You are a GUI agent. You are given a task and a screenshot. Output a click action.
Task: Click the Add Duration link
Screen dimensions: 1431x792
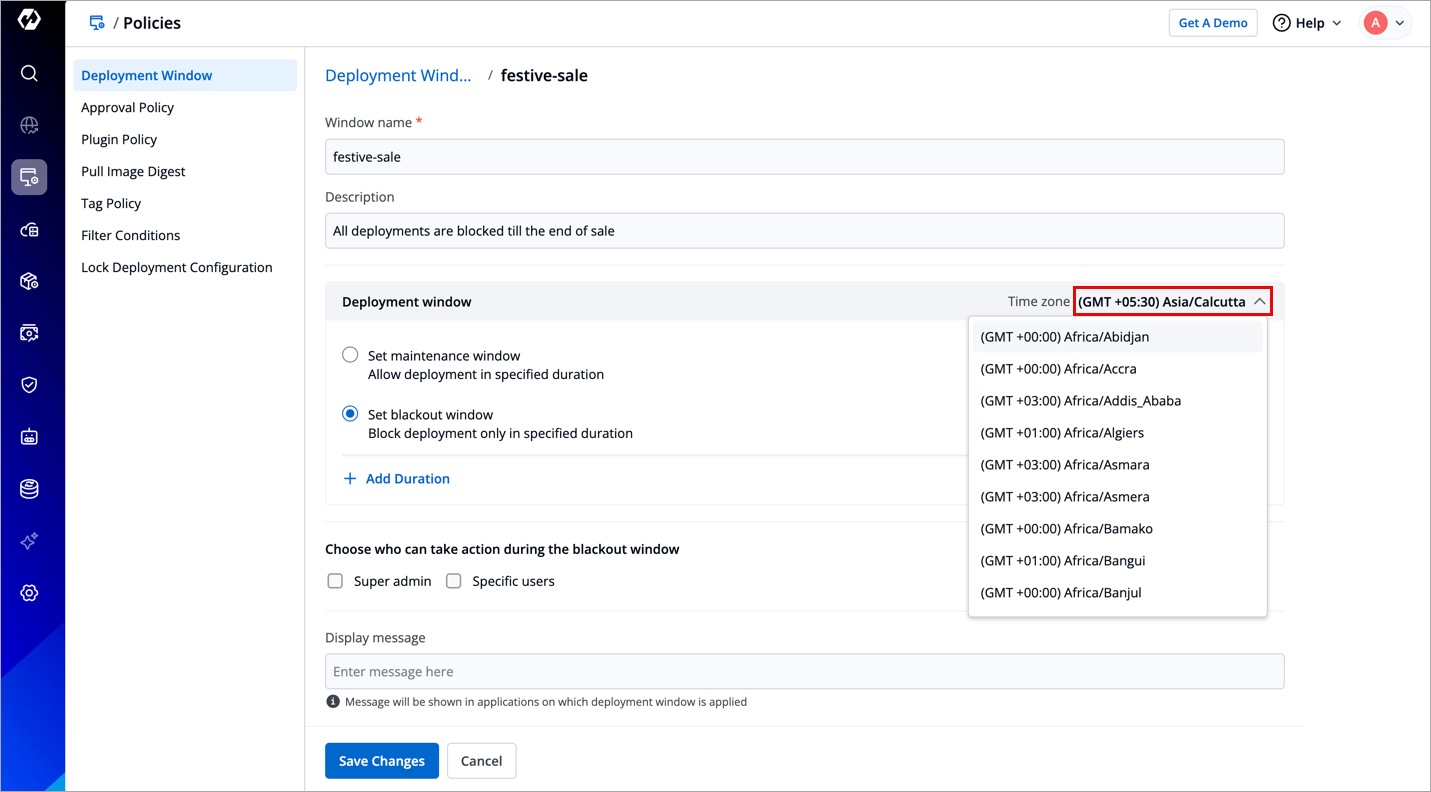click(x=397, y=479)
